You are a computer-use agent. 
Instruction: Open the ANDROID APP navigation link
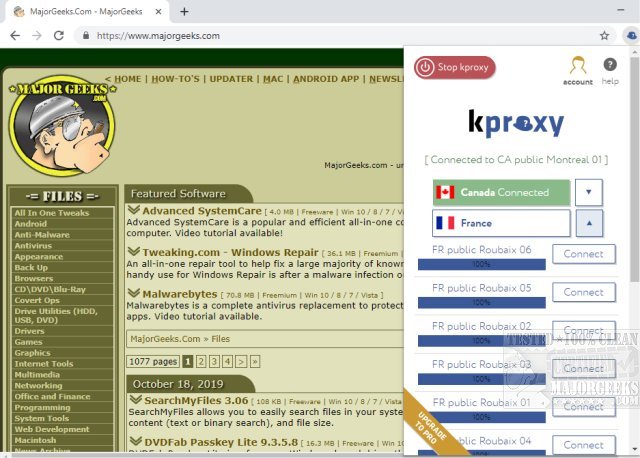coord(326,79)
